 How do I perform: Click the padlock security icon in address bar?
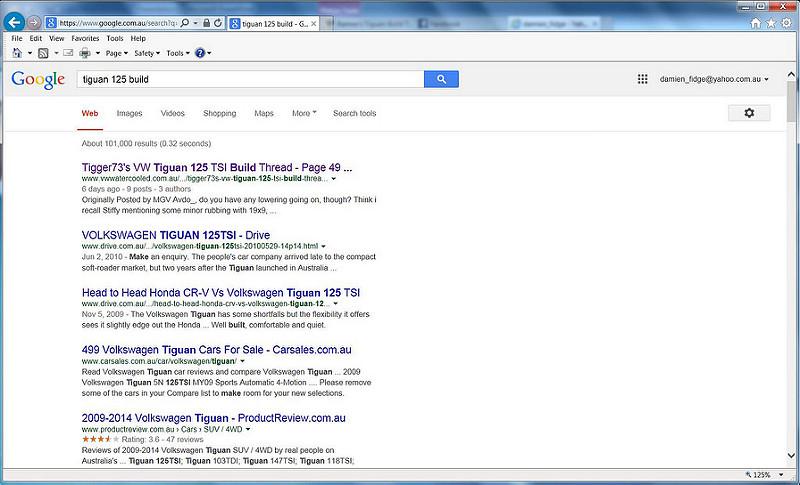coord(206,23)
